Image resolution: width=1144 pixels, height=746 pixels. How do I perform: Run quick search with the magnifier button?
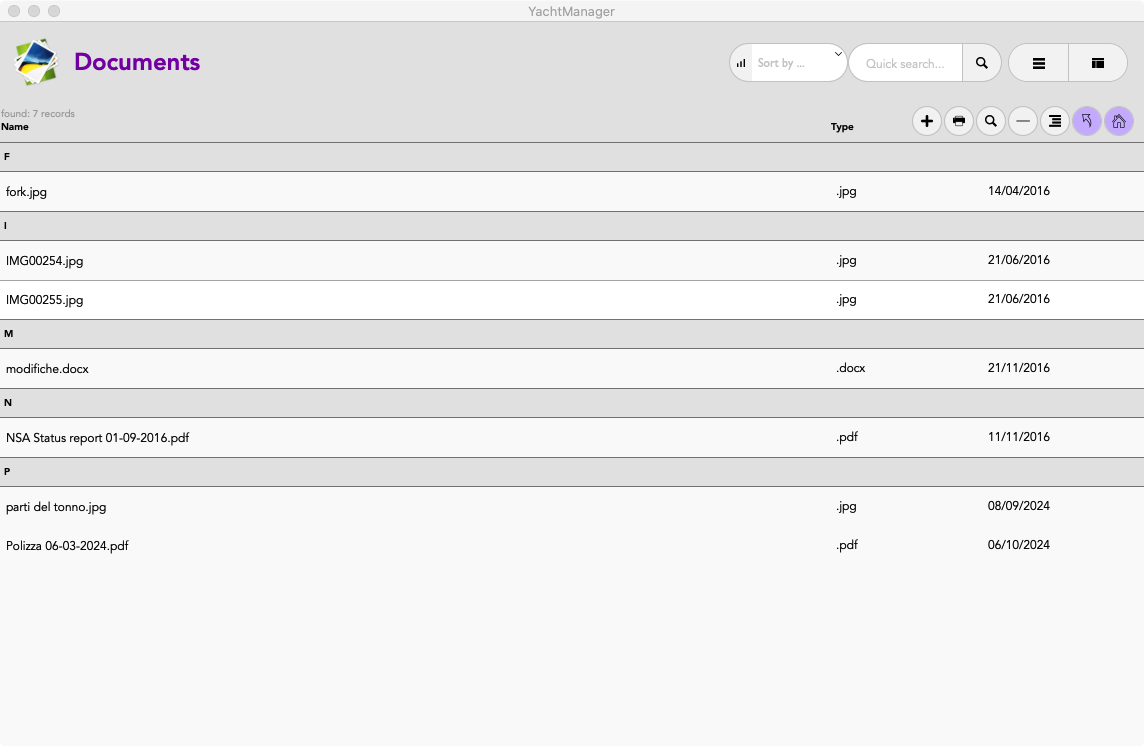982,63
